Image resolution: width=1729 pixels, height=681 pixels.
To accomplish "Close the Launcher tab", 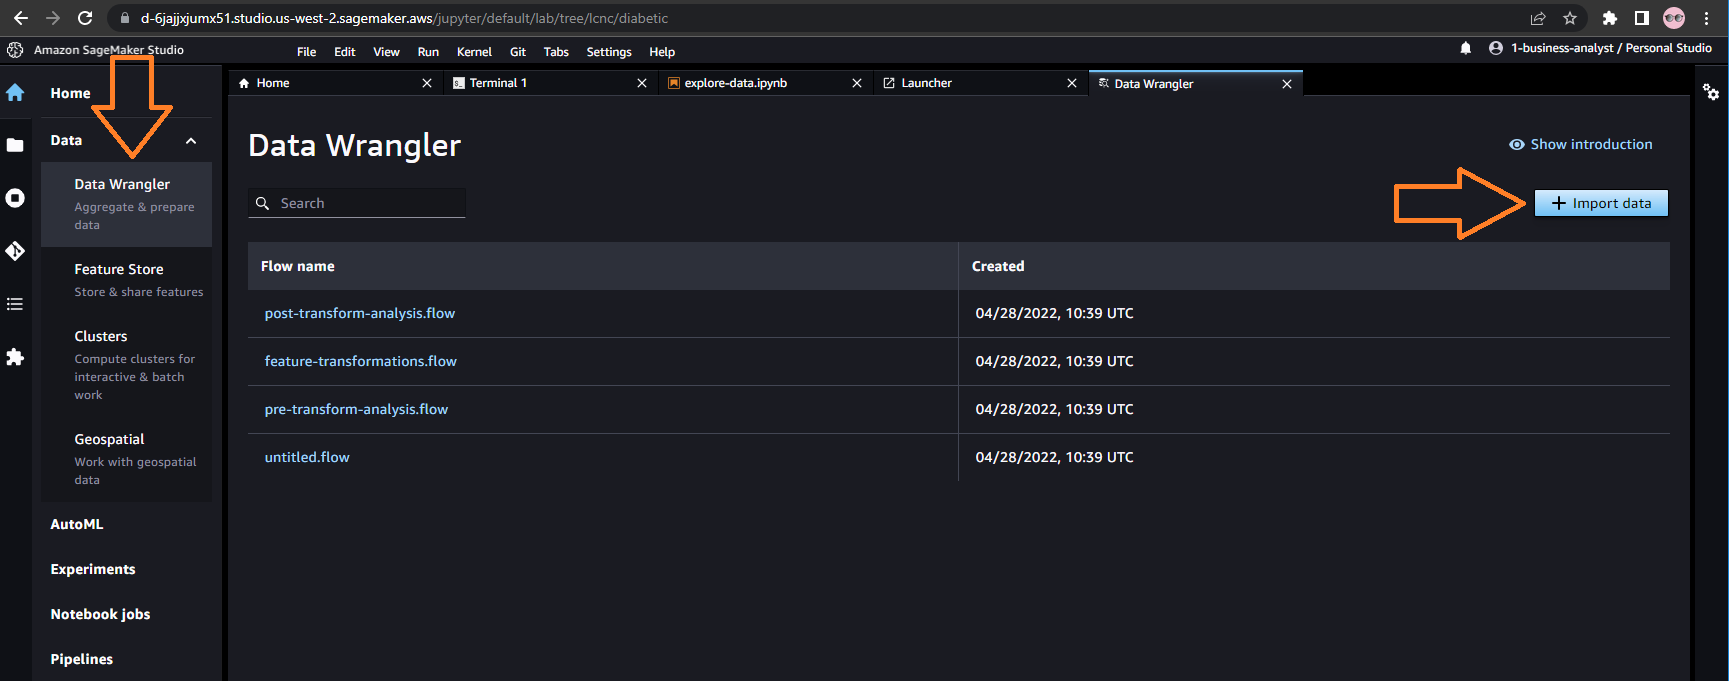I will (x=1072, y=83).
